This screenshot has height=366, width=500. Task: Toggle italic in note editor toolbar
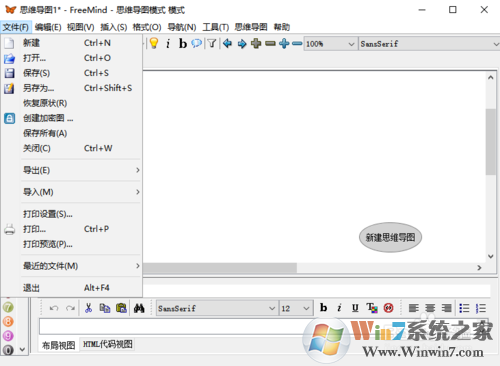[x=339, y=308]
